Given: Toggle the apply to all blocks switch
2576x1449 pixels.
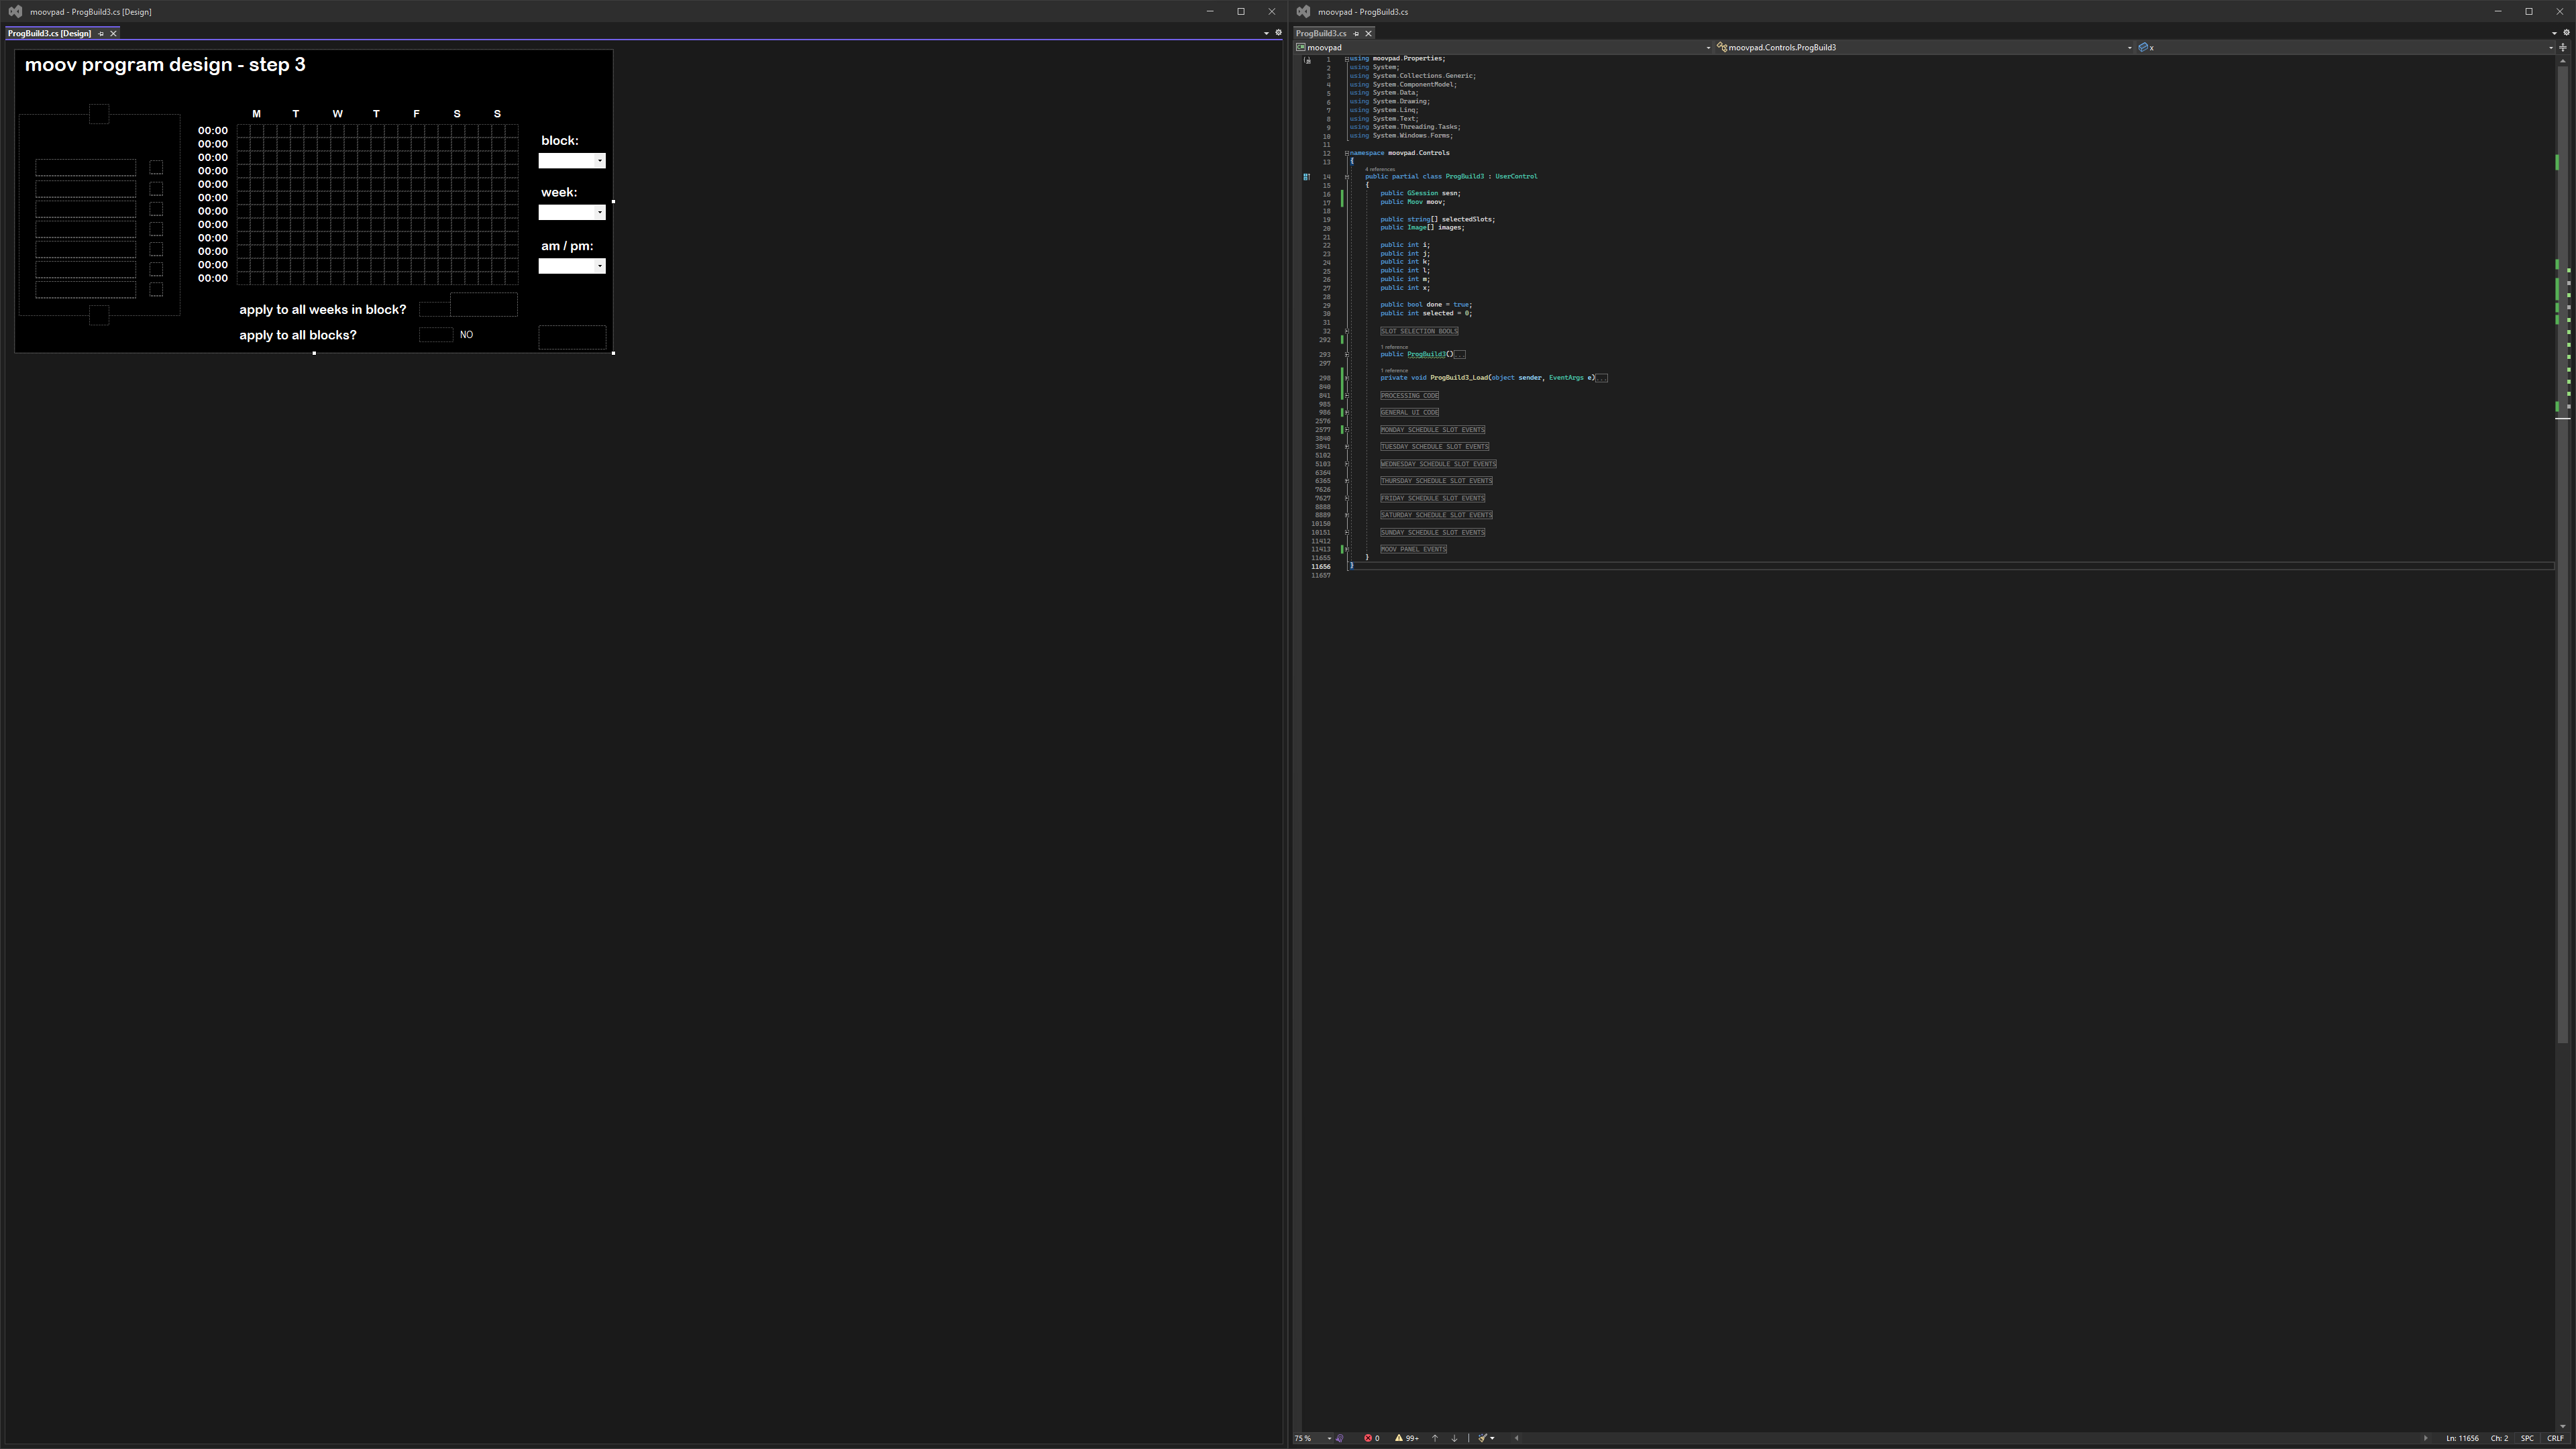Looking at the screenshot, I should (x=436, y=335).
